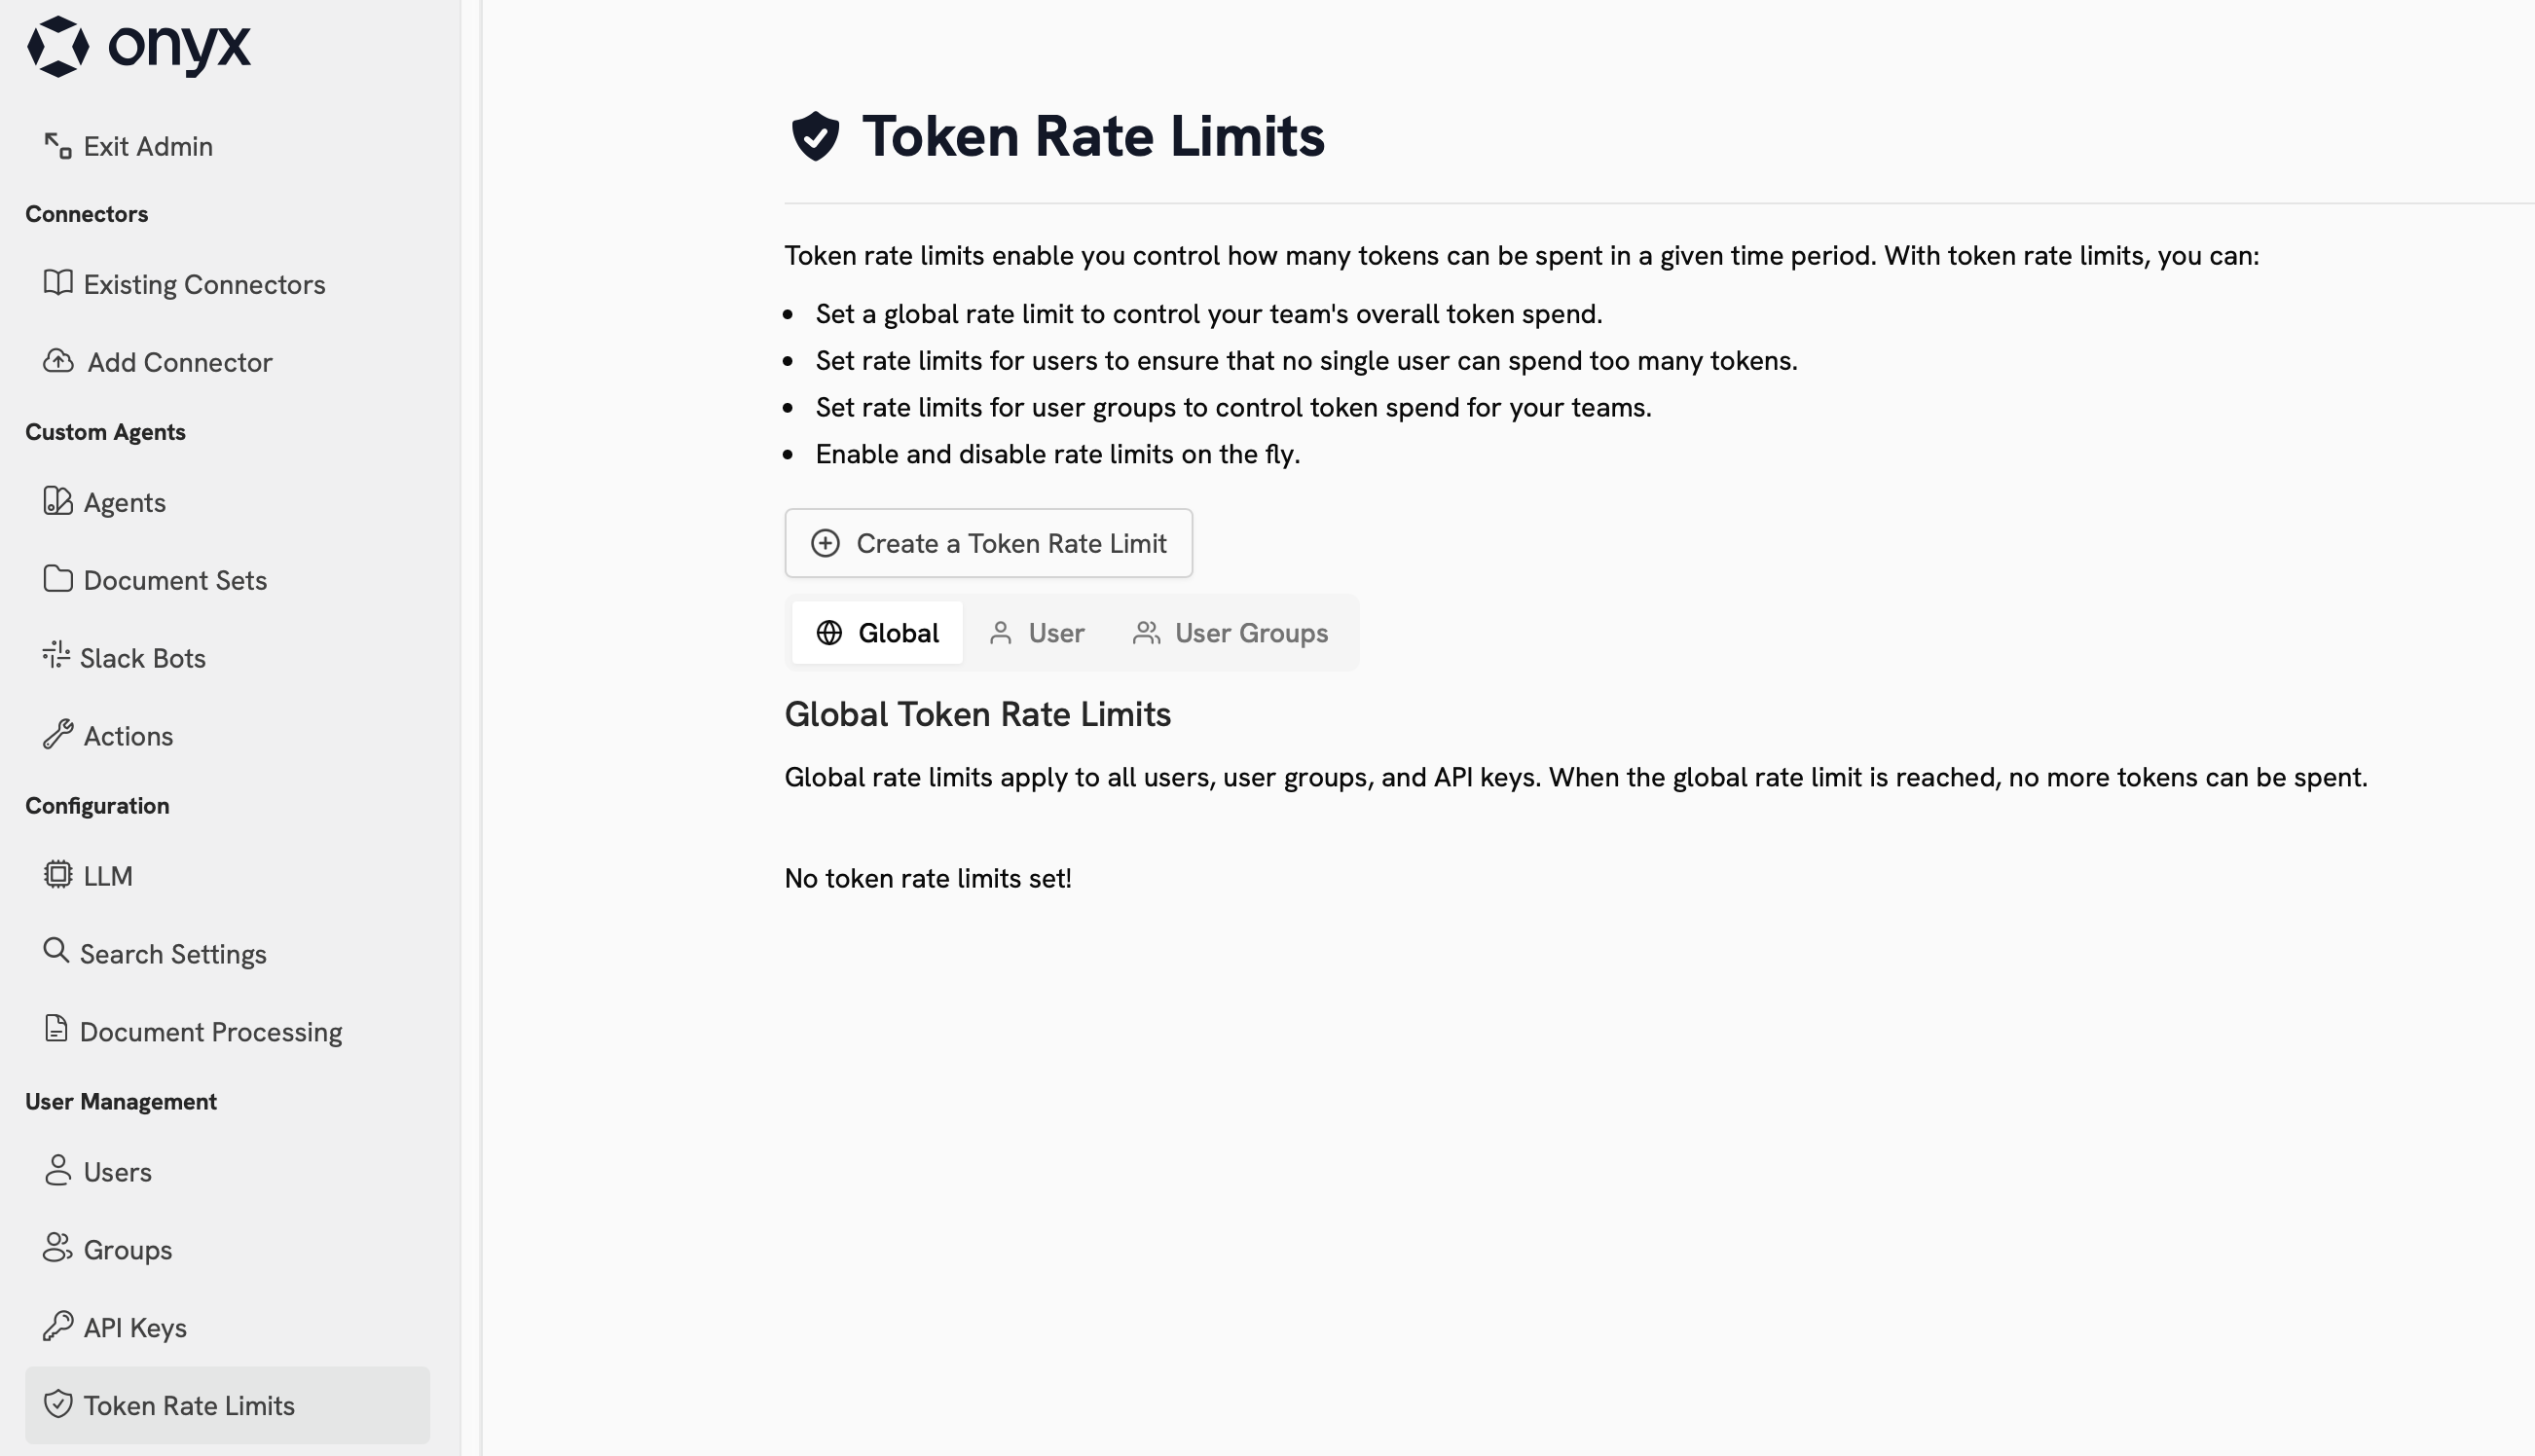Open the Agents page
The image size is (2535, 1456).
coord(124,502)
